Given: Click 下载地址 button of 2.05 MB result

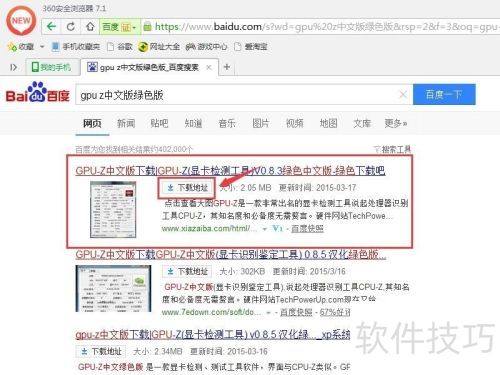Looking at the screenshot, I should [x=187, y=188].
